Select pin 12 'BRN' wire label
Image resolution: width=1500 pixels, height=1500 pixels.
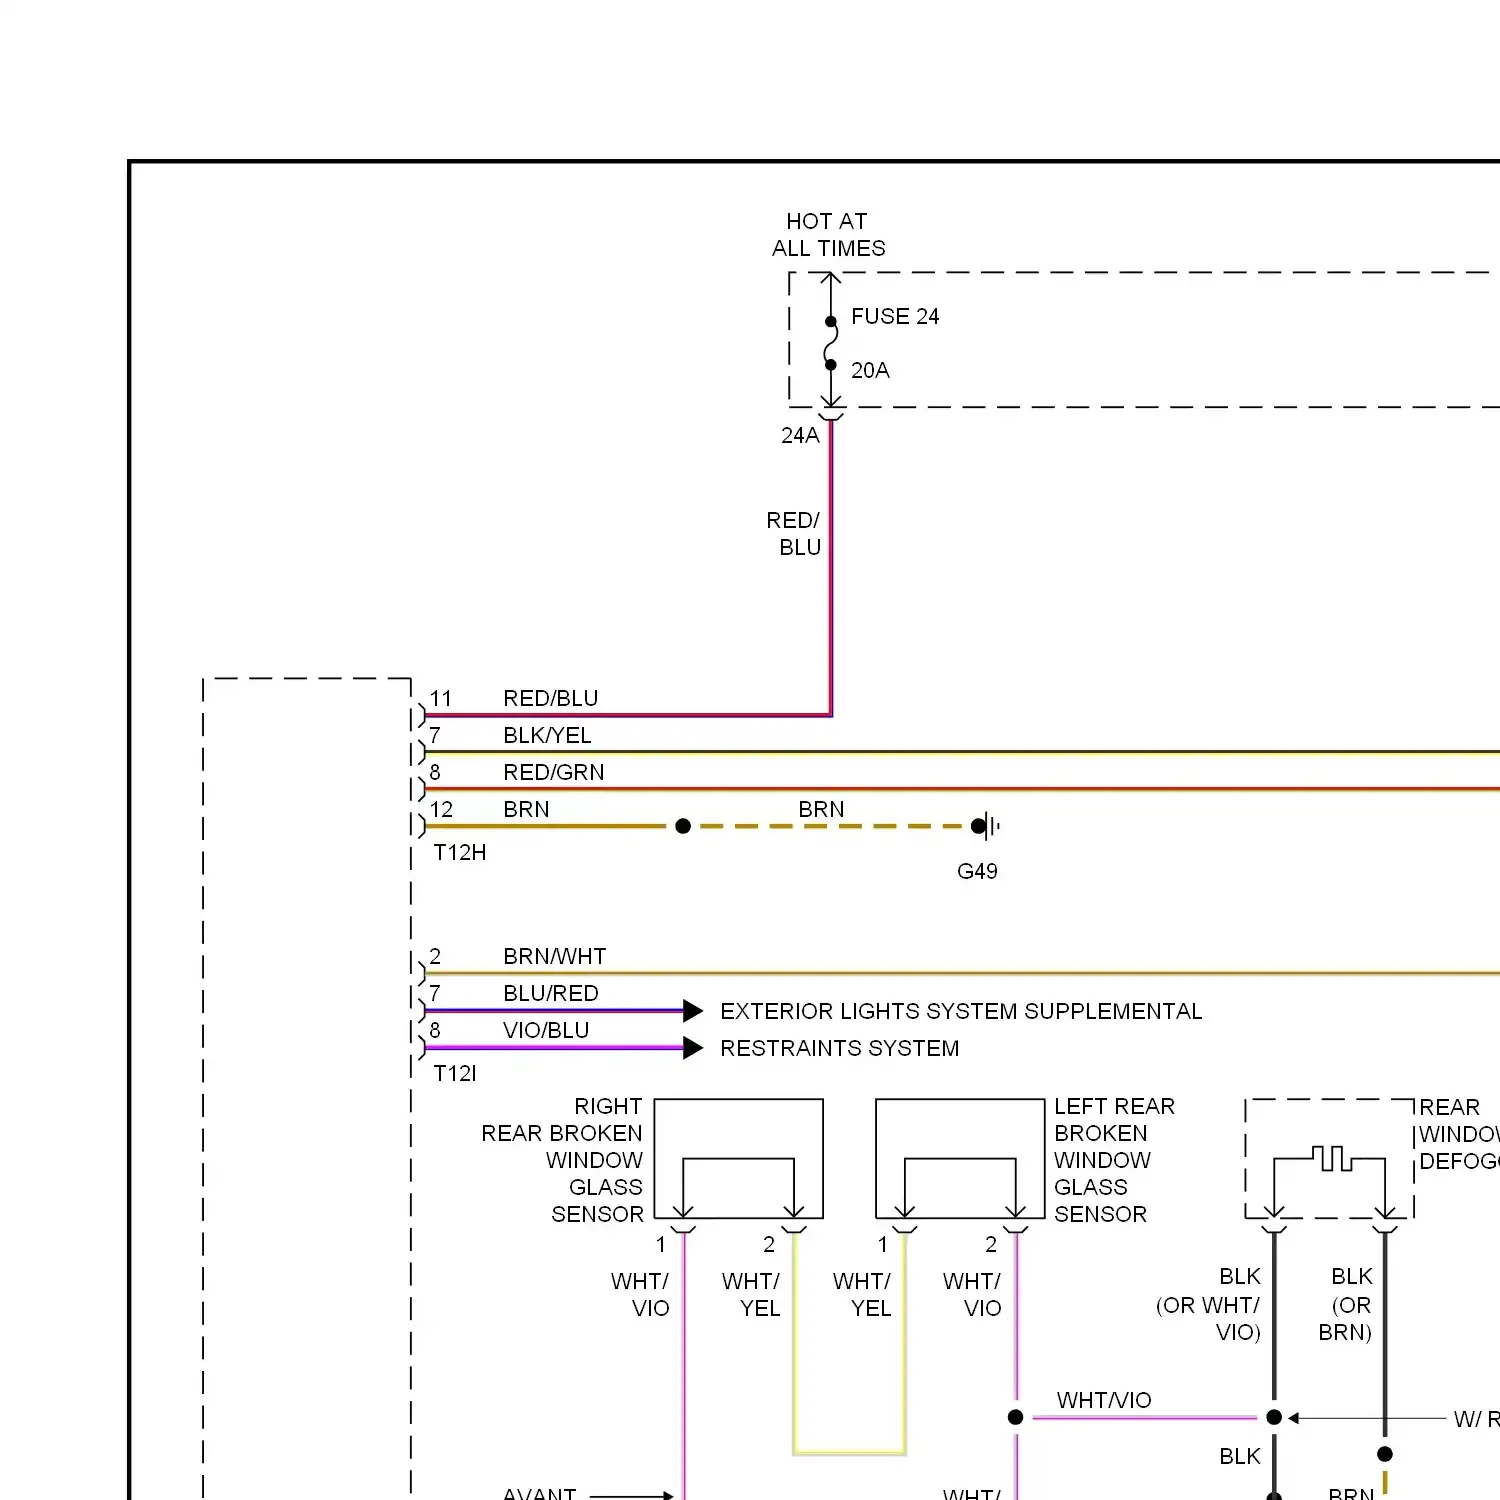point(527,810)
